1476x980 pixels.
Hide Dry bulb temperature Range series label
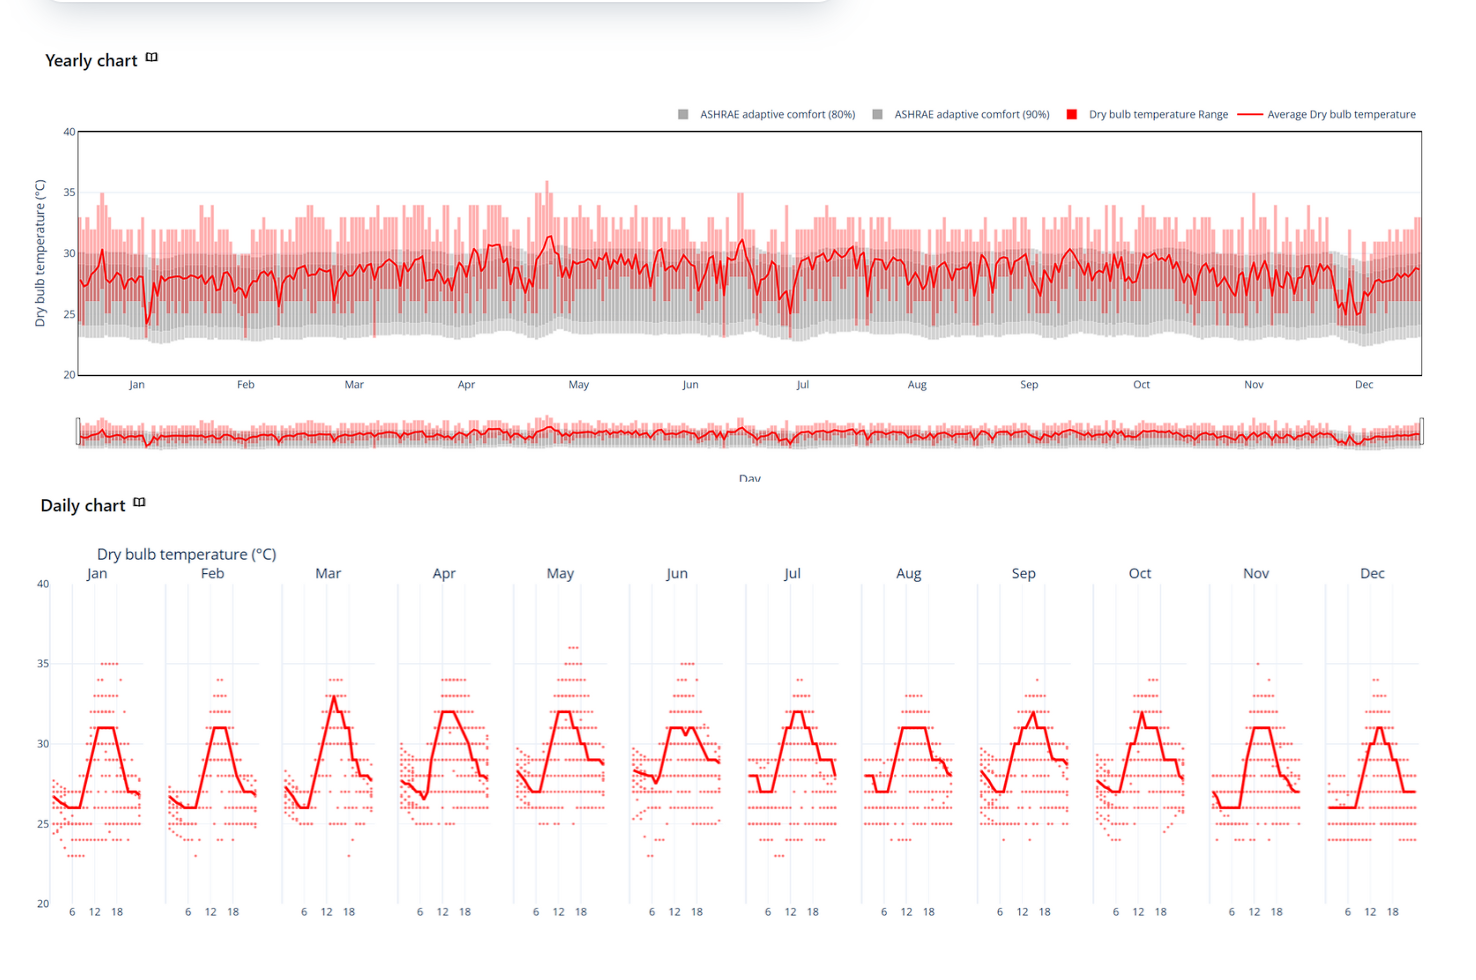coord(1158,115)
